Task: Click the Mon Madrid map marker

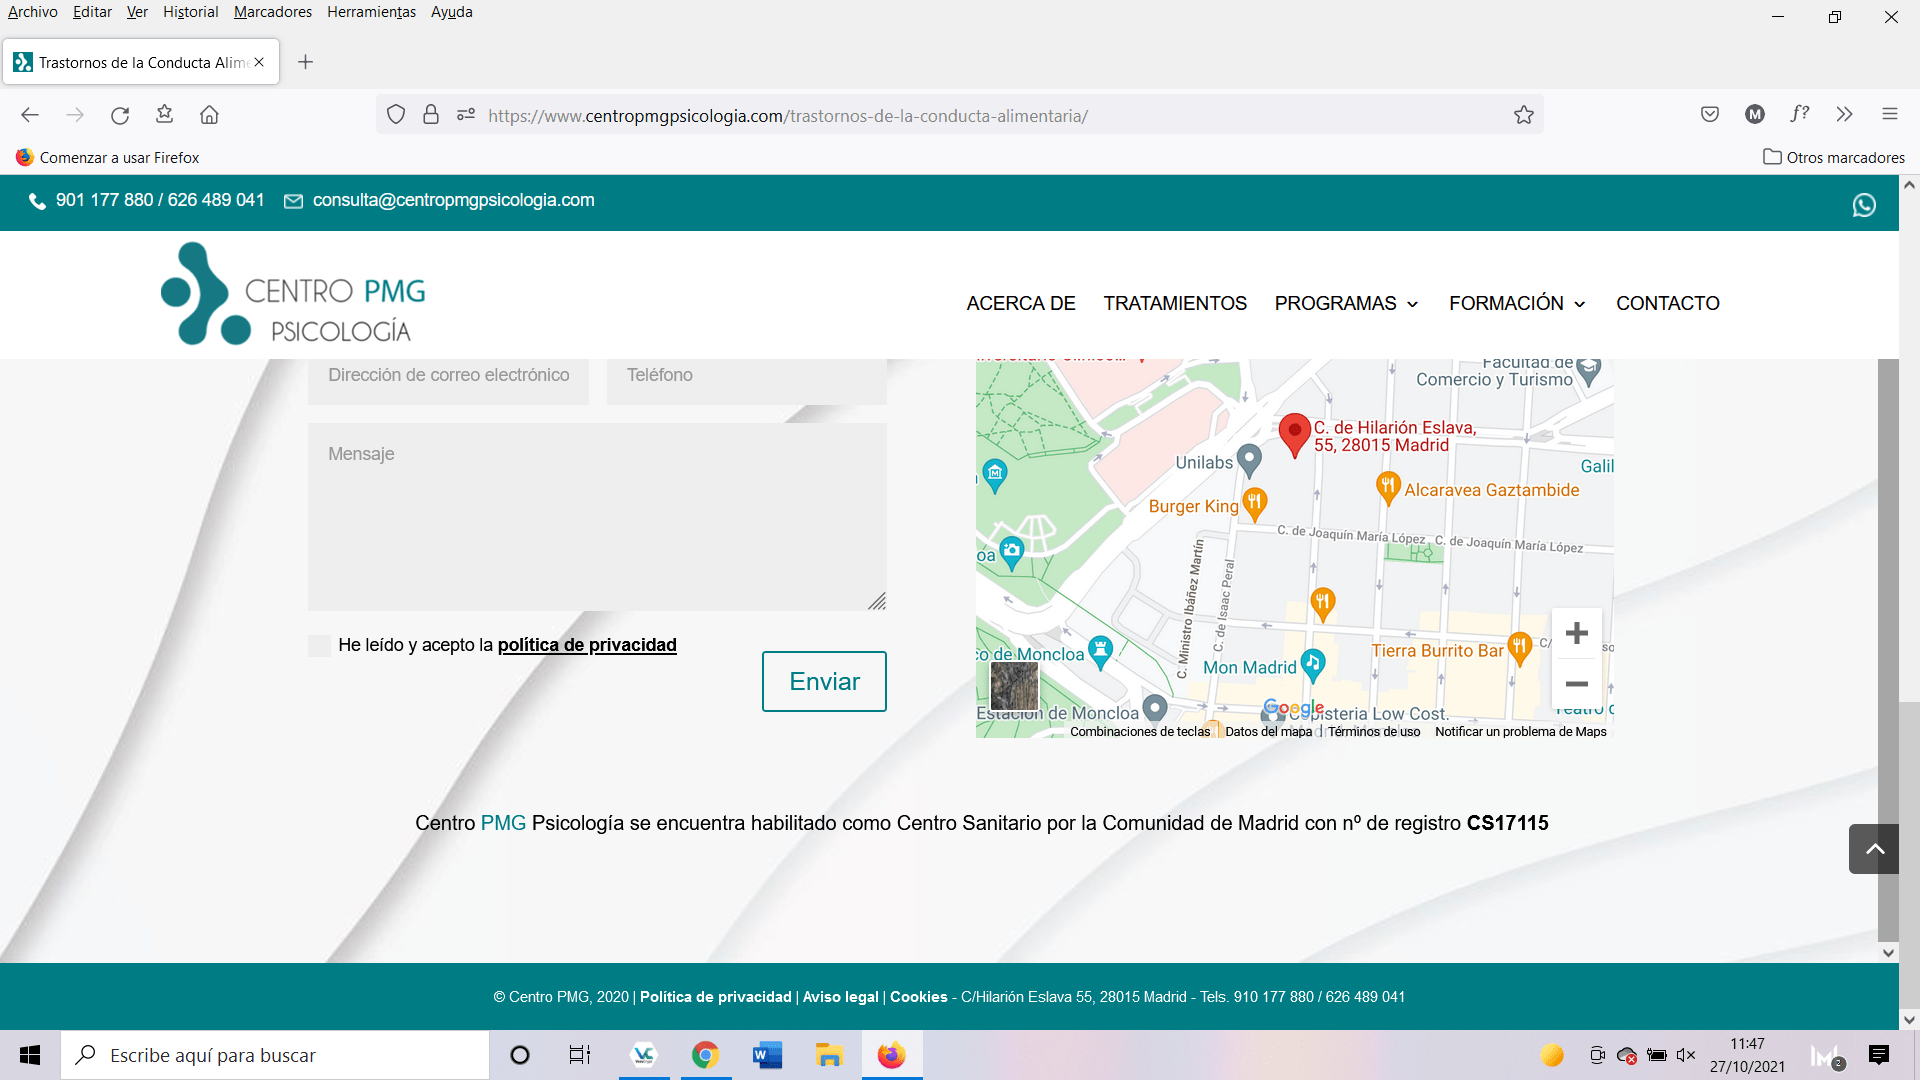Action: tap(1313, 664)
